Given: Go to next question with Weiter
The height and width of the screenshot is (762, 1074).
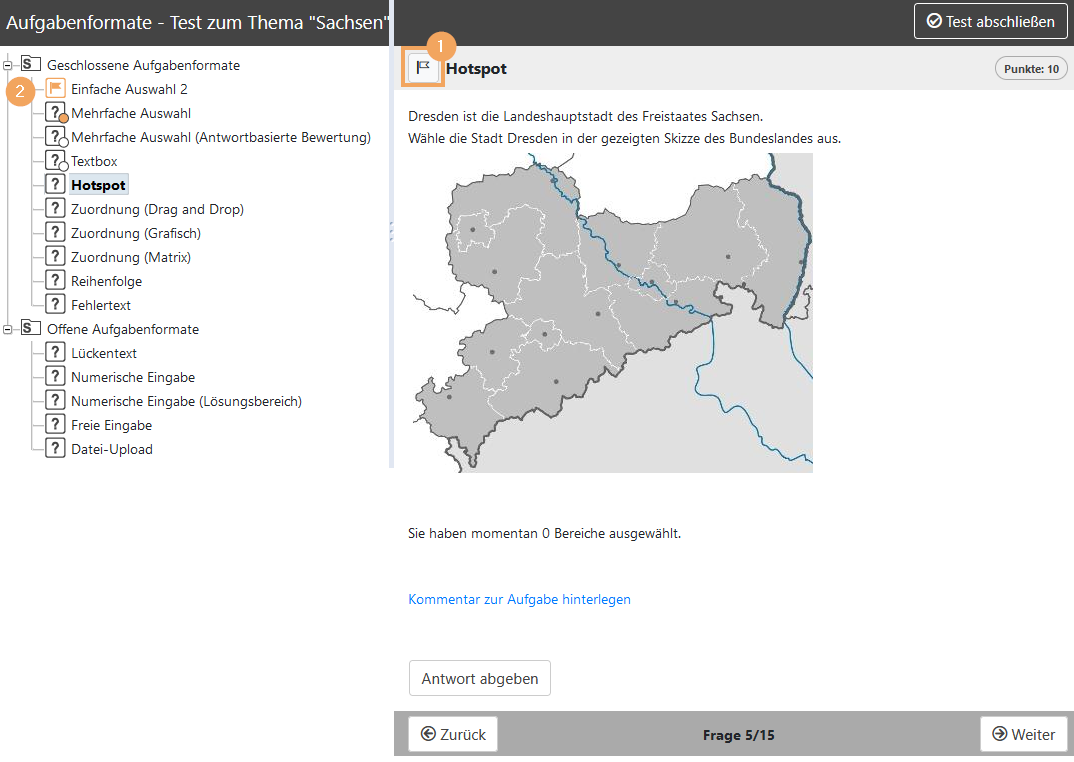Looking at the screenshot, I should click(x=1023, y=734).
